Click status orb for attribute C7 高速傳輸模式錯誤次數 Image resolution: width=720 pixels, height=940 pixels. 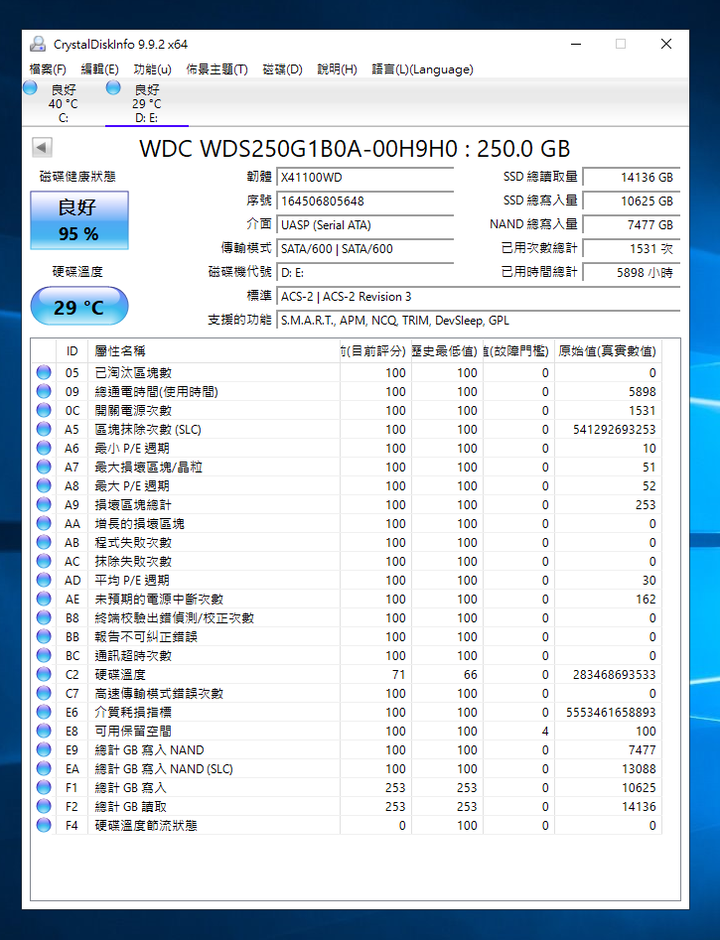[44, 694]
